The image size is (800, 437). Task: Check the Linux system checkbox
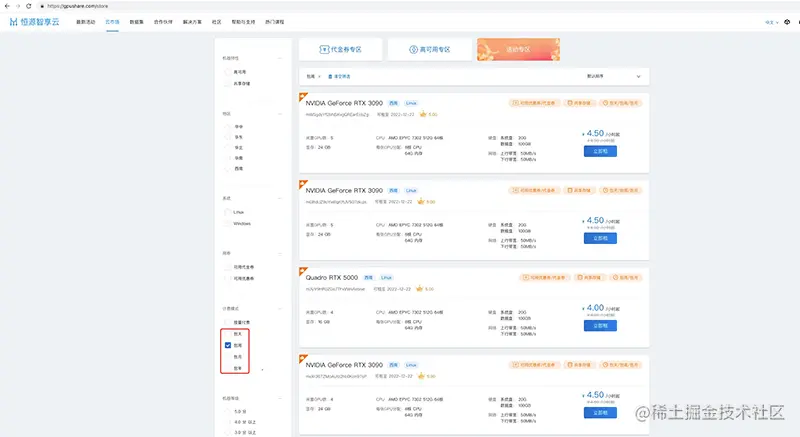(x=228, y=212)
